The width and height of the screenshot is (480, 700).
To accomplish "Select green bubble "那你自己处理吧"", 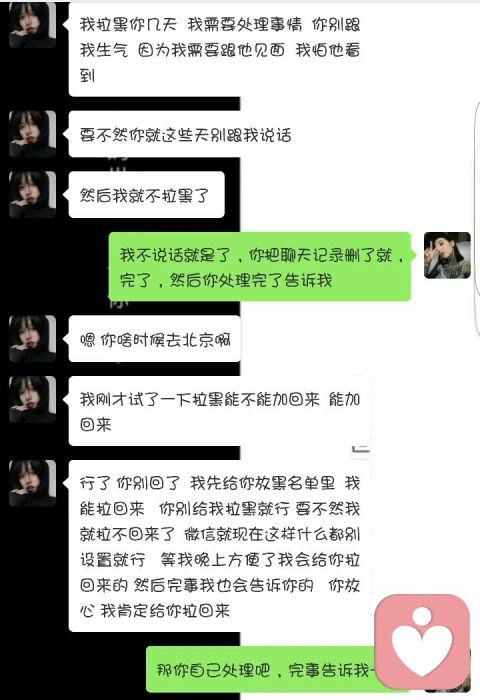I will coord(262,669).
